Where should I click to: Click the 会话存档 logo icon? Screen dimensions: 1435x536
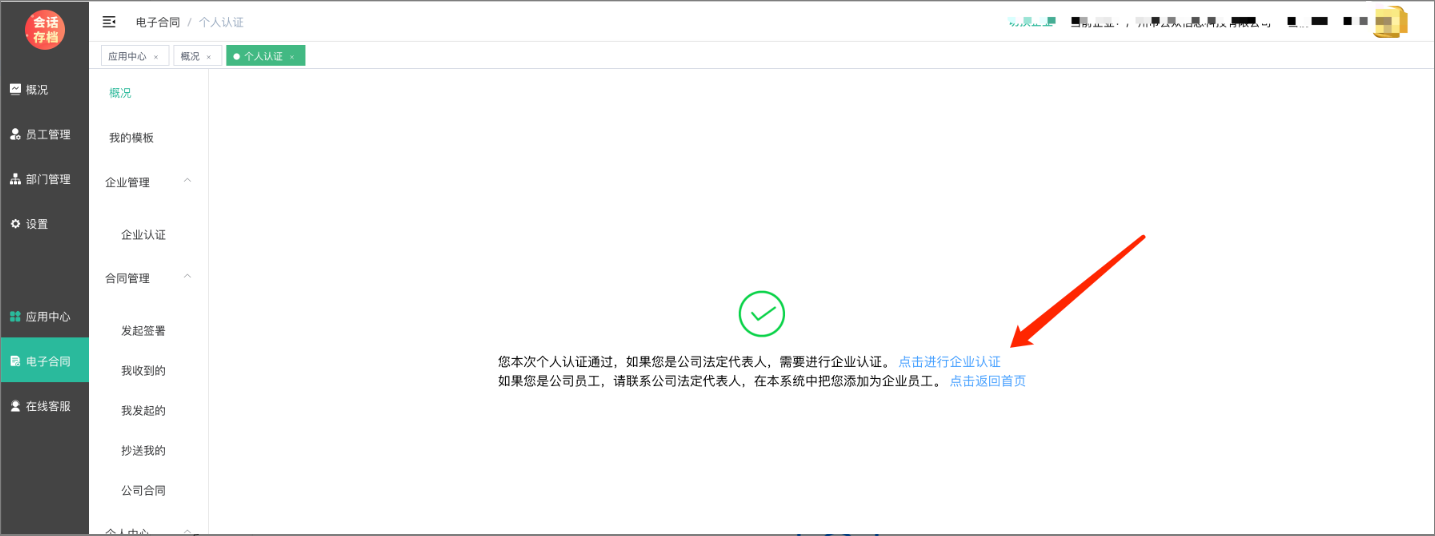coord(45,29)
